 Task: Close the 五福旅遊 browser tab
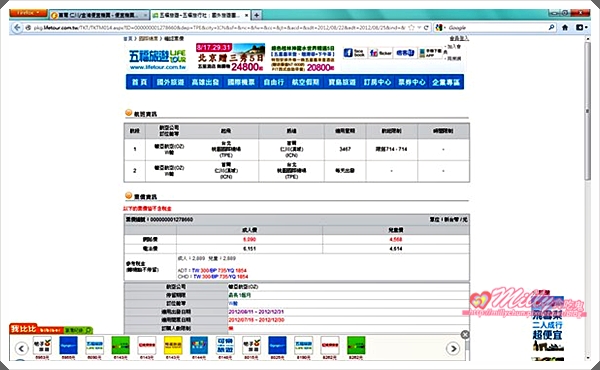[x=246, y=15]
